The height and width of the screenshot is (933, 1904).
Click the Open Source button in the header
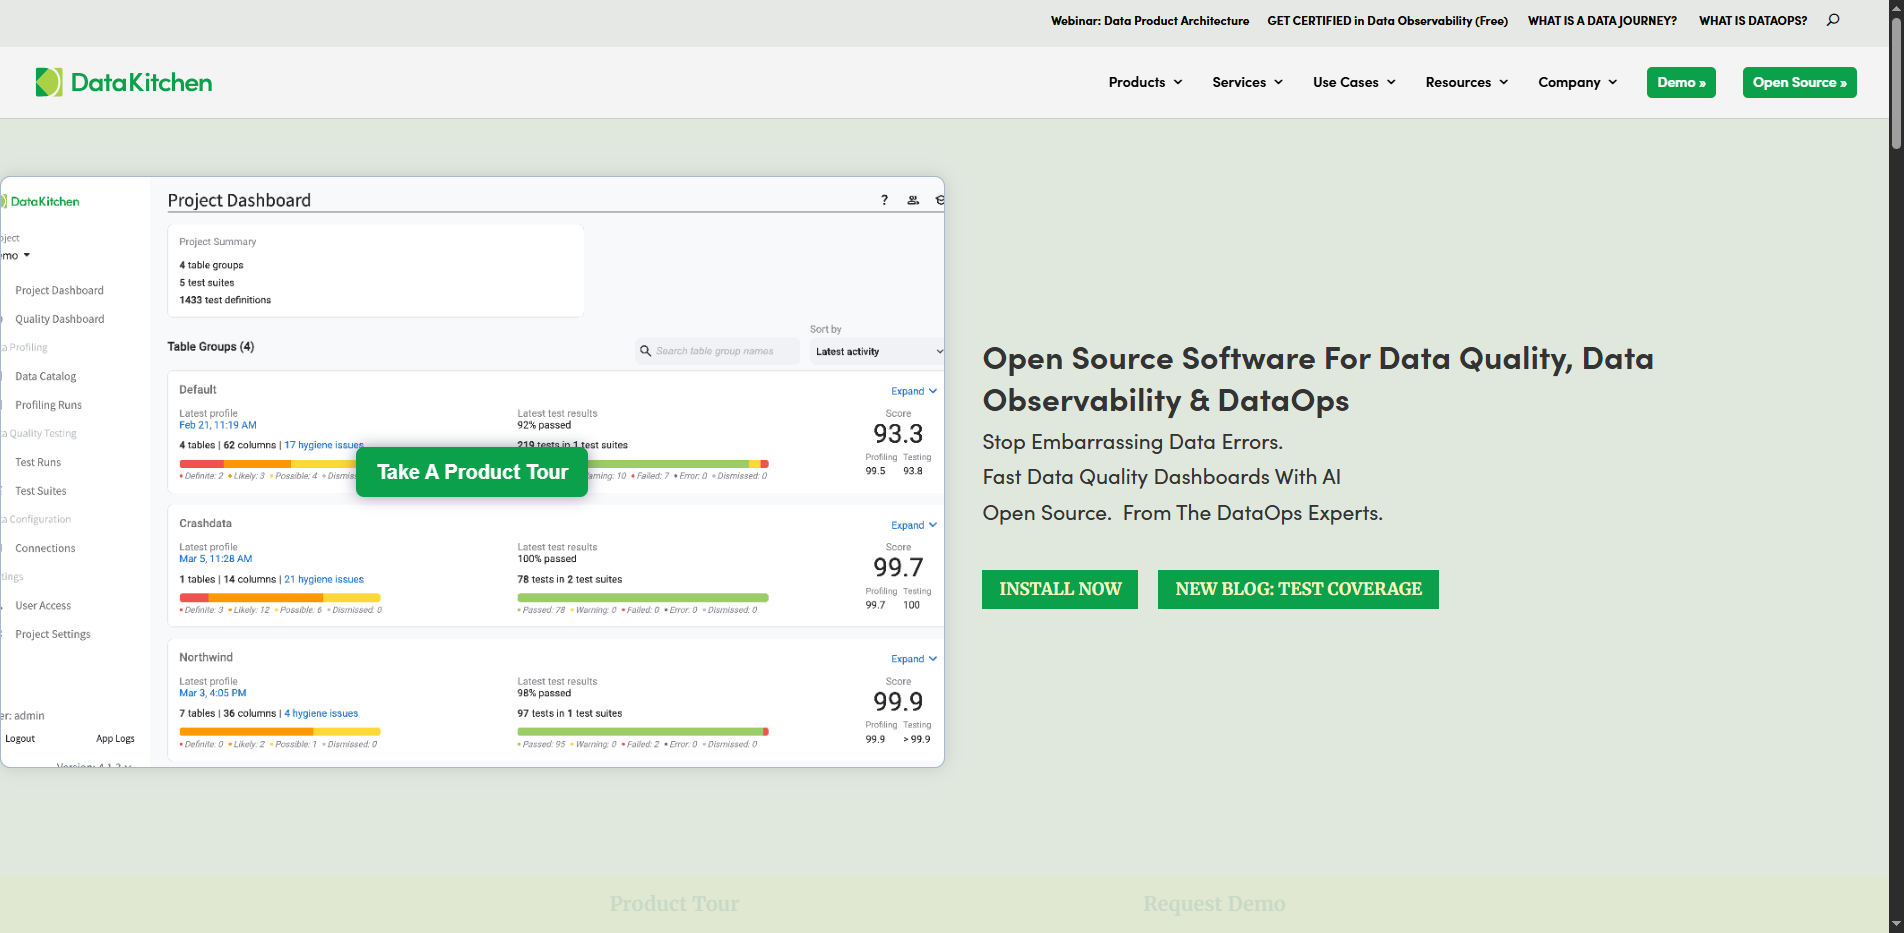pyautogui.click(x=1799, y=82)
